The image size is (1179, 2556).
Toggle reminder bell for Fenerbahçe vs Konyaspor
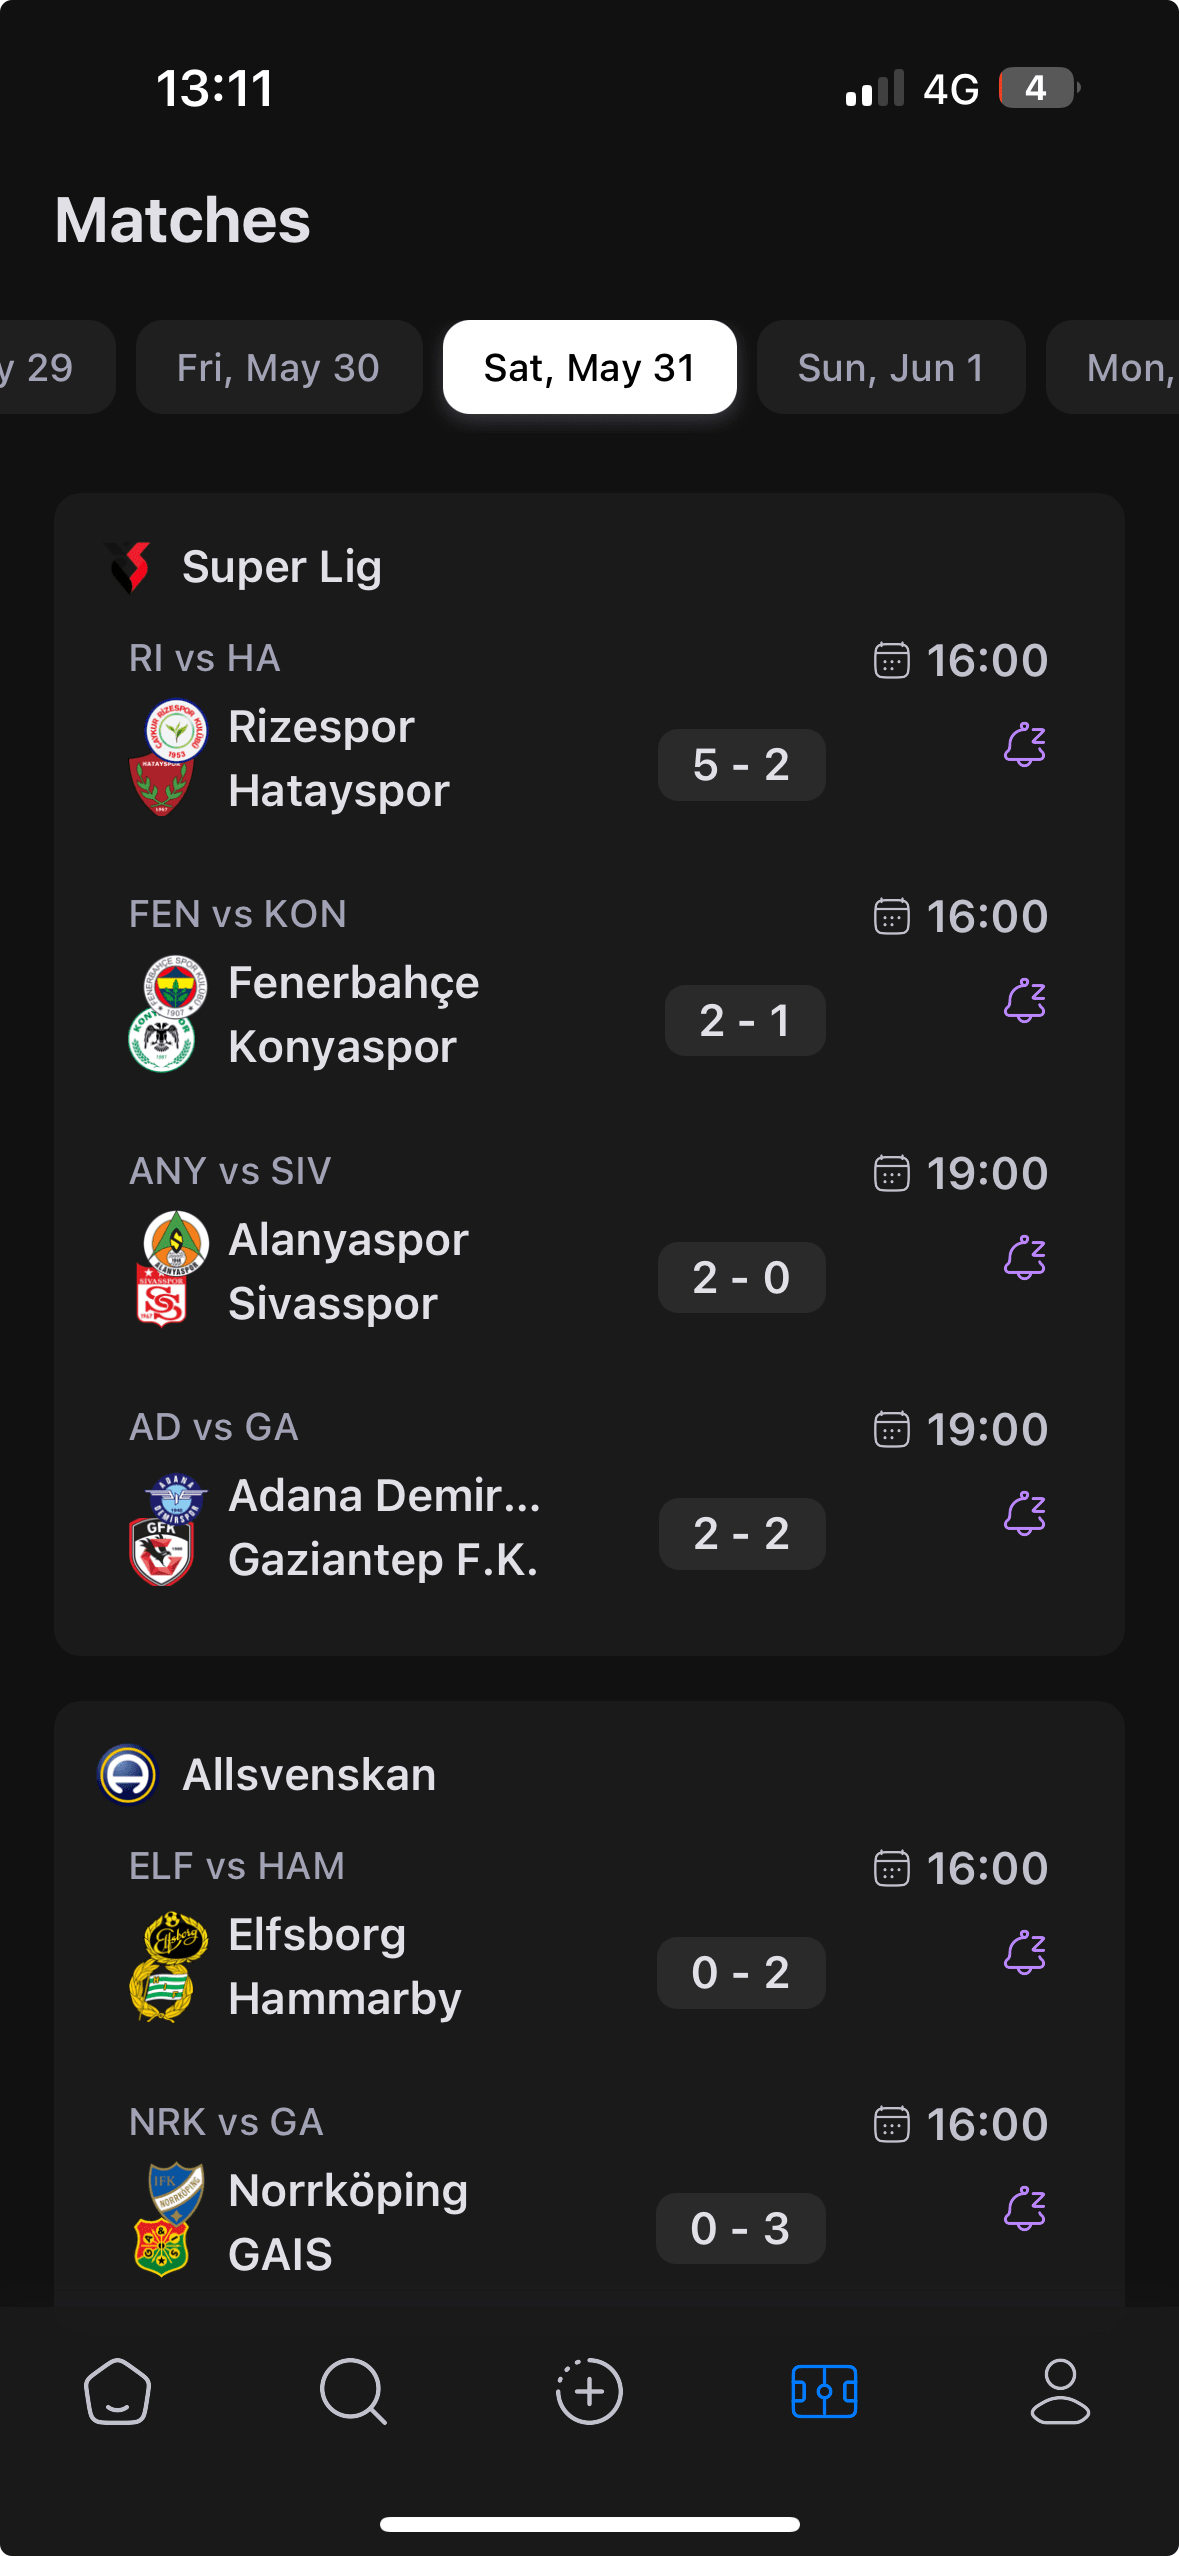coord(1025,1001)
